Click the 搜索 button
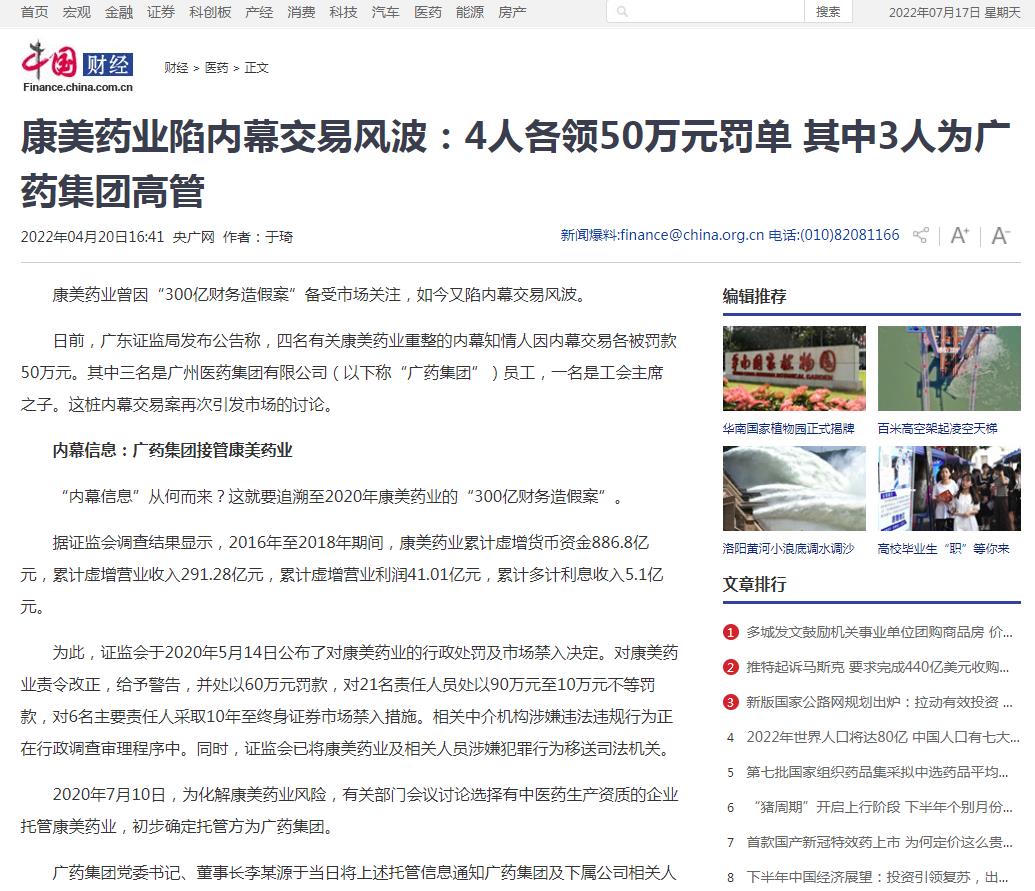 828,11
